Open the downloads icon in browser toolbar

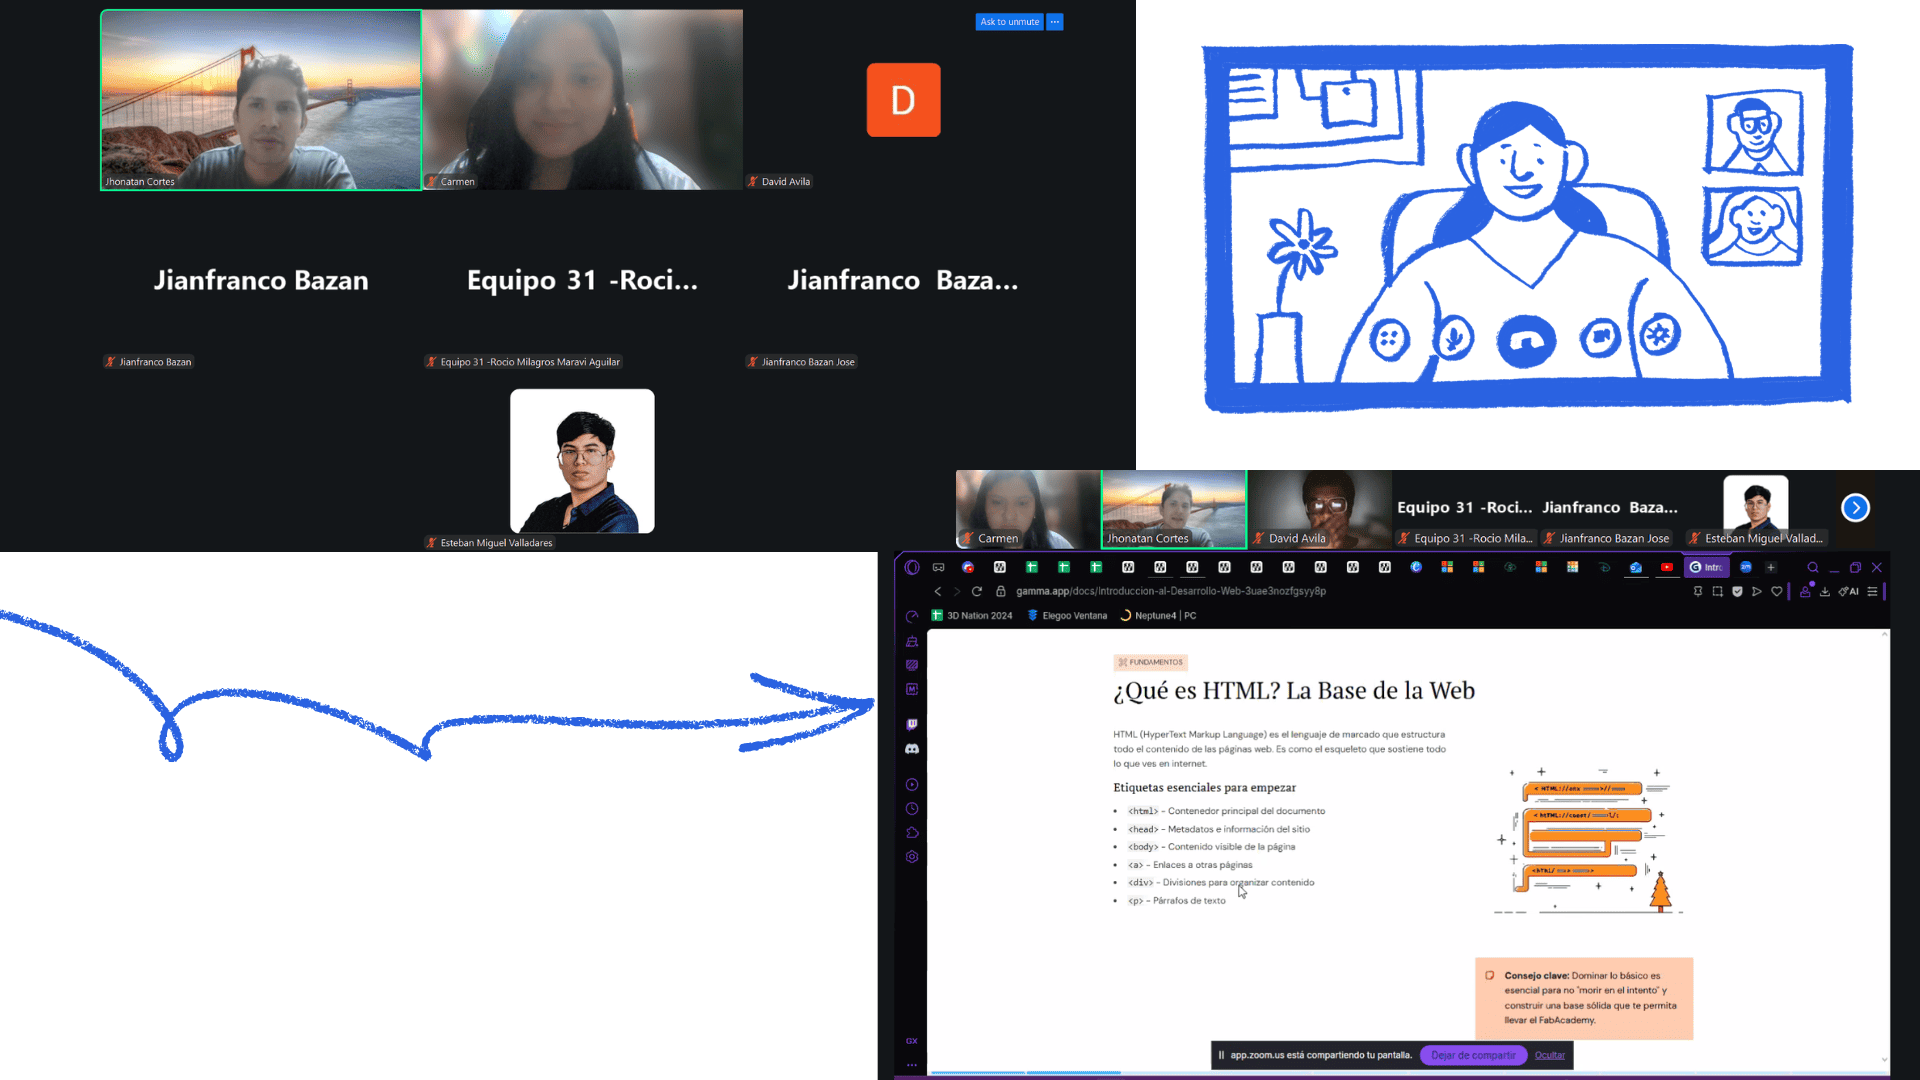1825,591
